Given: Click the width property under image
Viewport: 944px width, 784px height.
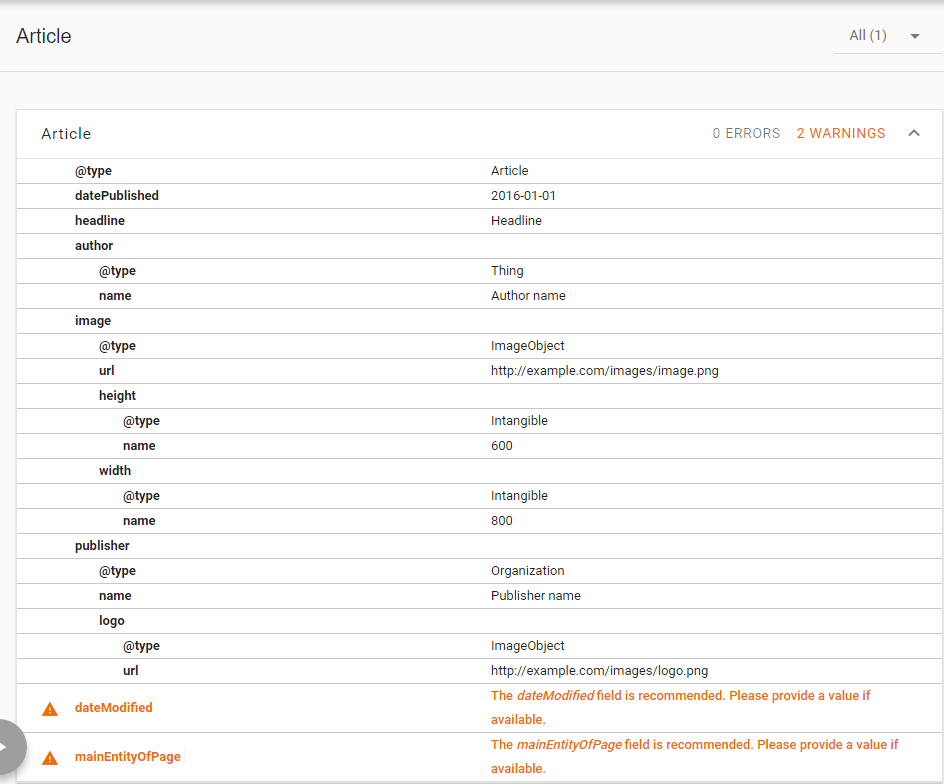Looking at the screenshot, I should pyautogui.click(x=115, y=471).
